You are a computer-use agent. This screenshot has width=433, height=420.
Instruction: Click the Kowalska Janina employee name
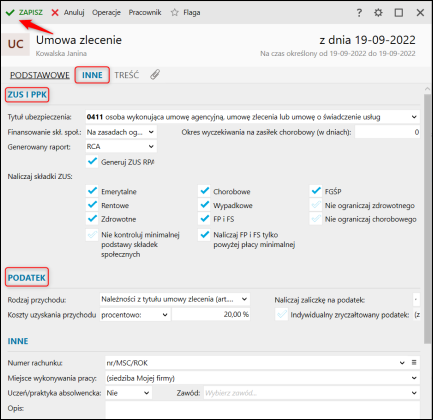(61, 53)
